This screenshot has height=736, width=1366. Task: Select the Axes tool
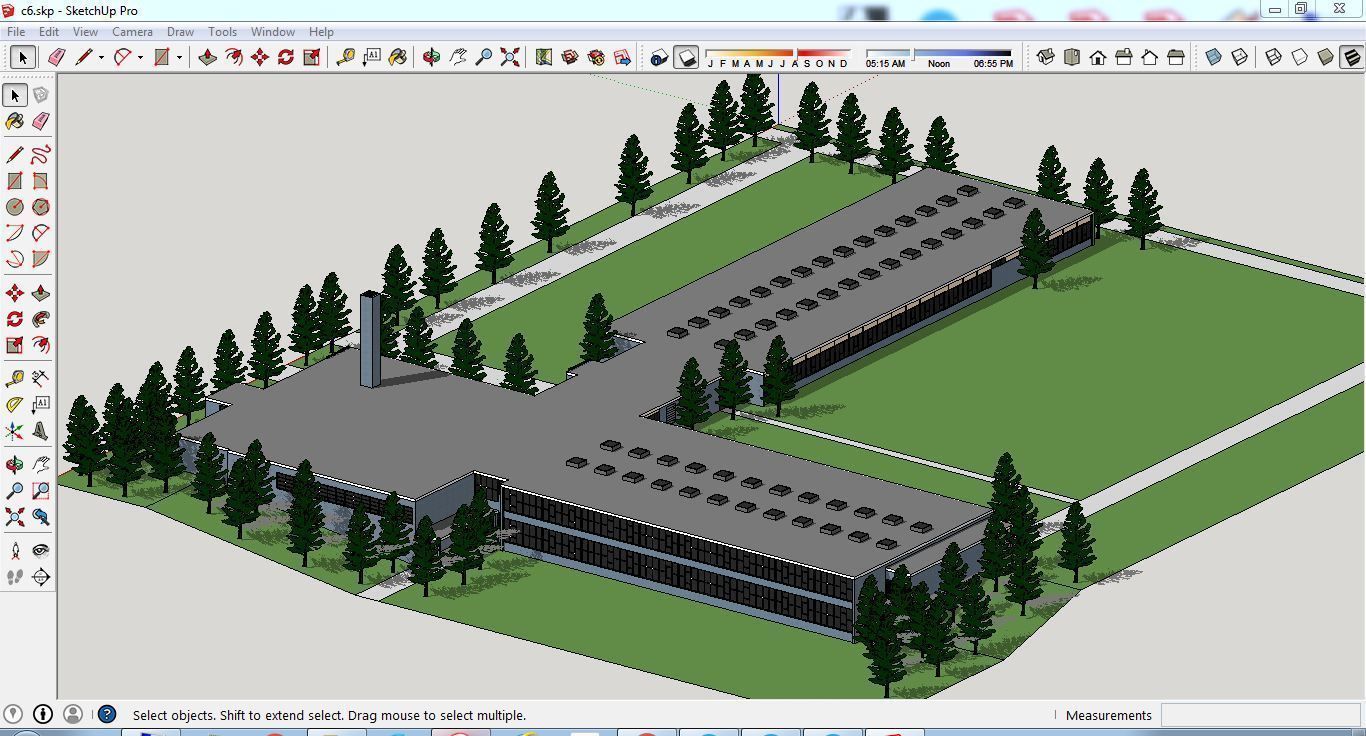[15, 431]
